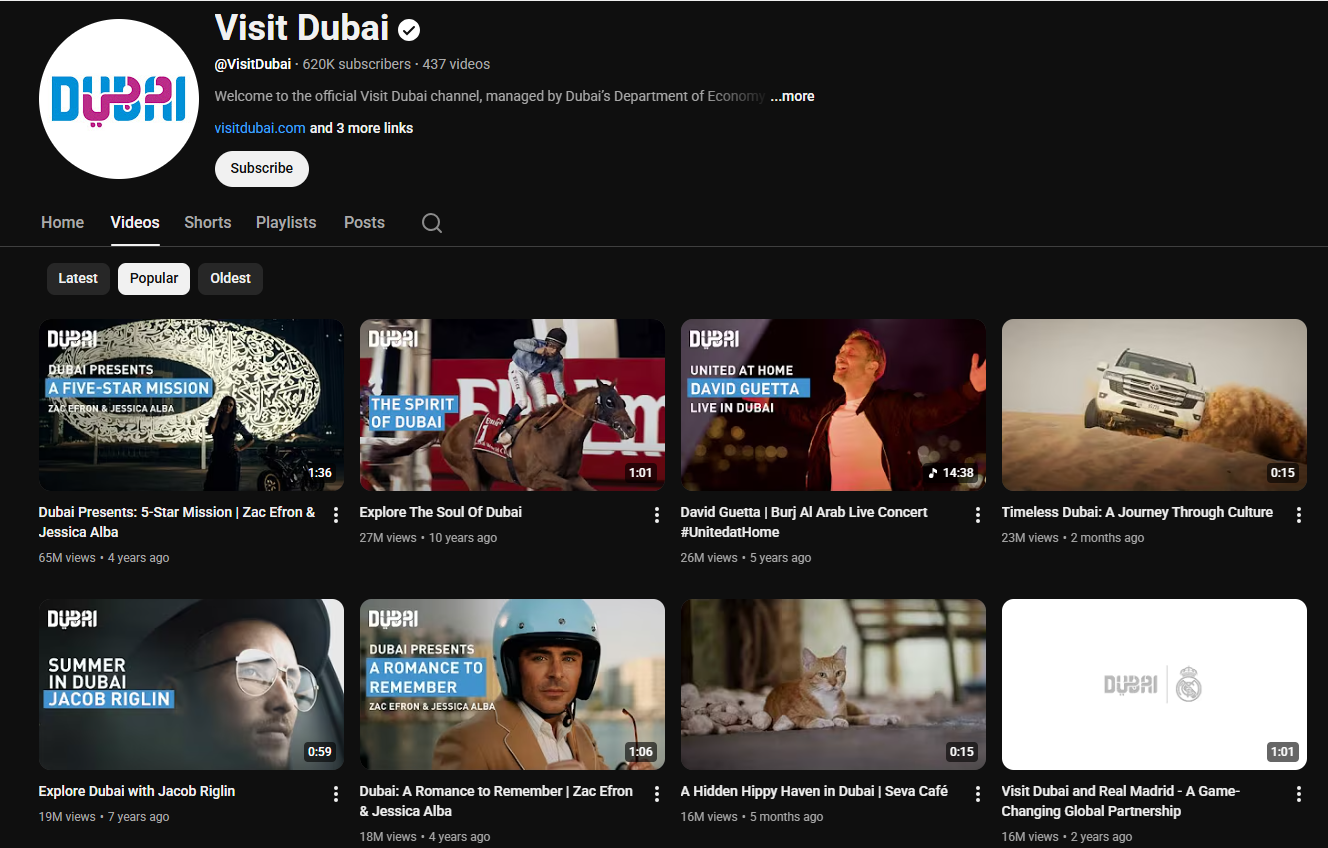The width and height of the screenshot is (1328, 848).
Task: Open 'A Hidden Hippy Haven in Dubai' title
Action: point(814,791)
